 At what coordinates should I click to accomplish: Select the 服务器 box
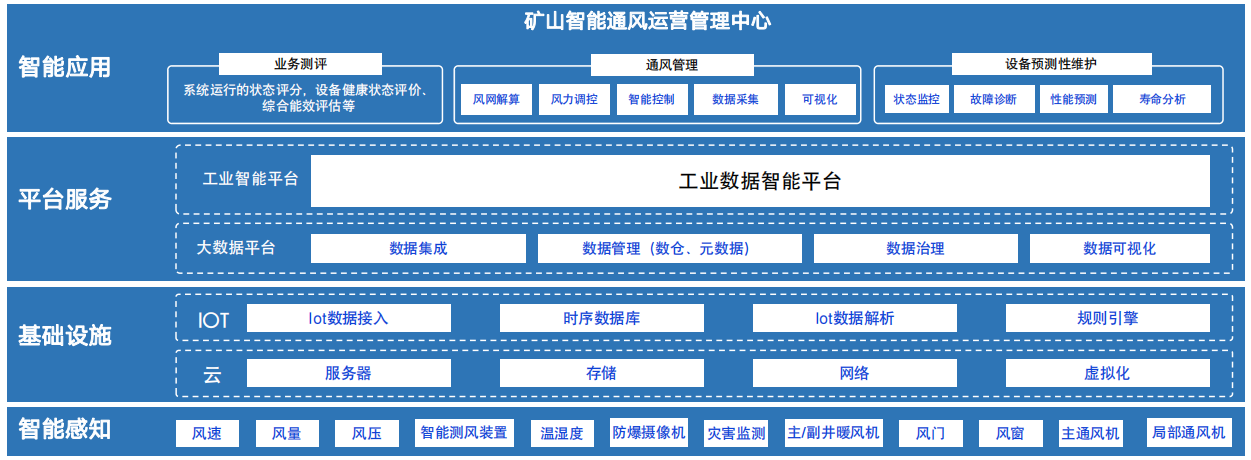click(x=348, y=373)
